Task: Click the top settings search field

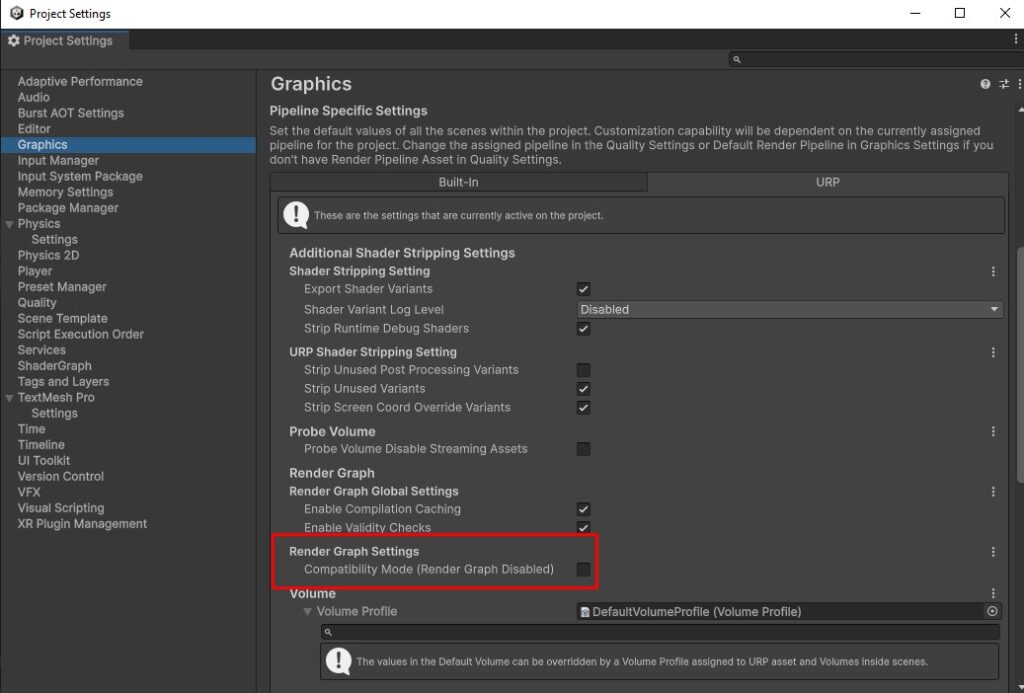Action: [876, 59]
